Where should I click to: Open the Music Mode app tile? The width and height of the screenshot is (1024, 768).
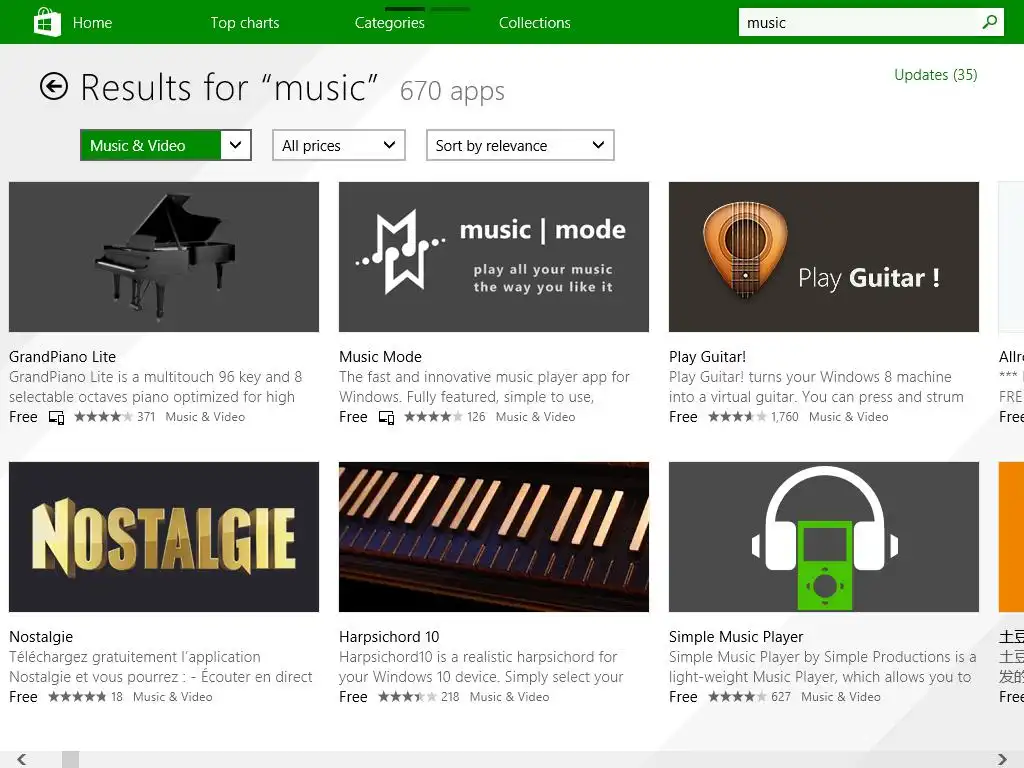[494, 257]
